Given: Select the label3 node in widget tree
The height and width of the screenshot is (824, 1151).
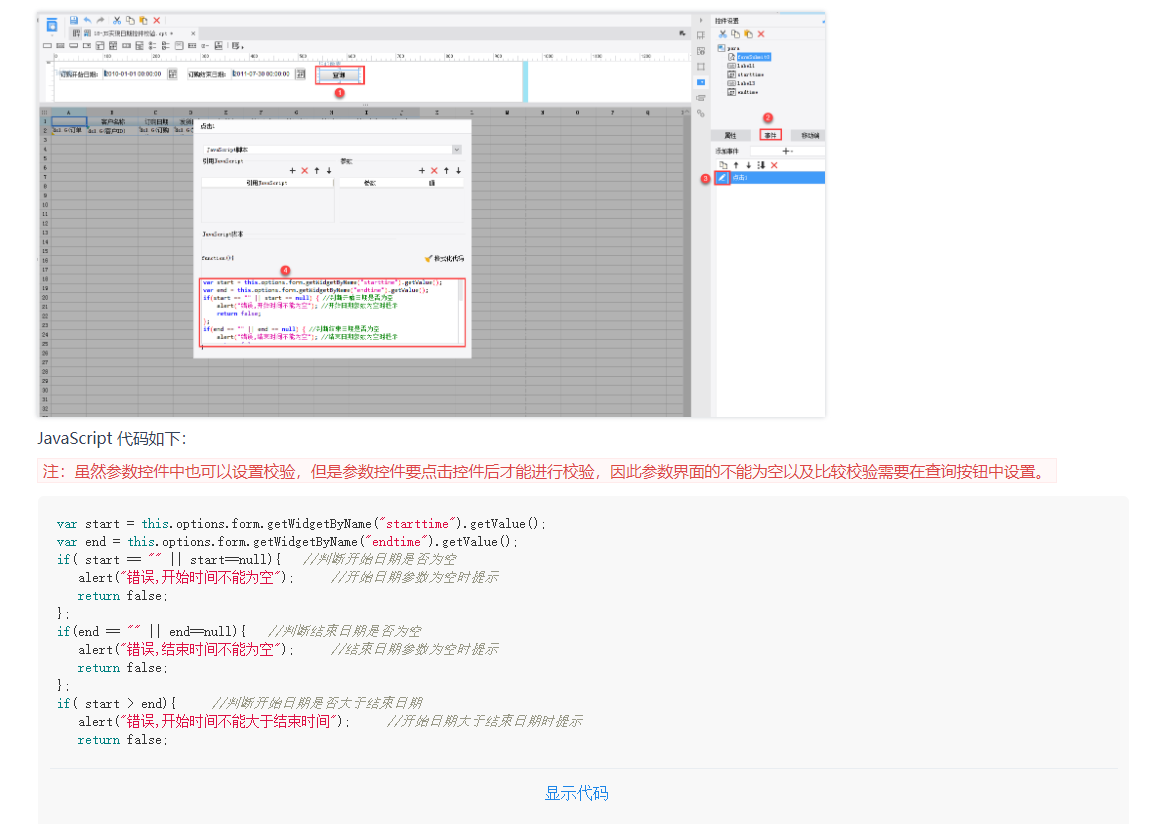Looking at the screenshot, I should click(x=741, y=83).
